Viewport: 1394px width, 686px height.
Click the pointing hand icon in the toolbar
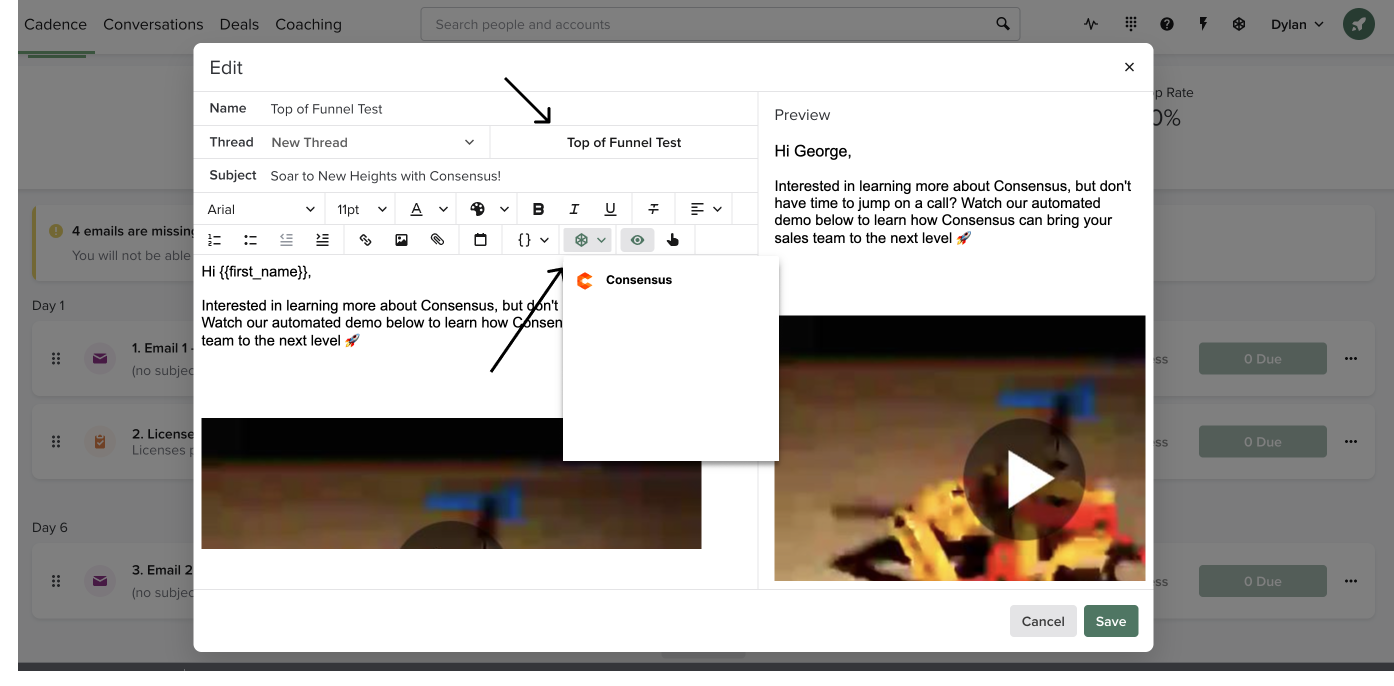pyautogui.click(x=673, y=240)
